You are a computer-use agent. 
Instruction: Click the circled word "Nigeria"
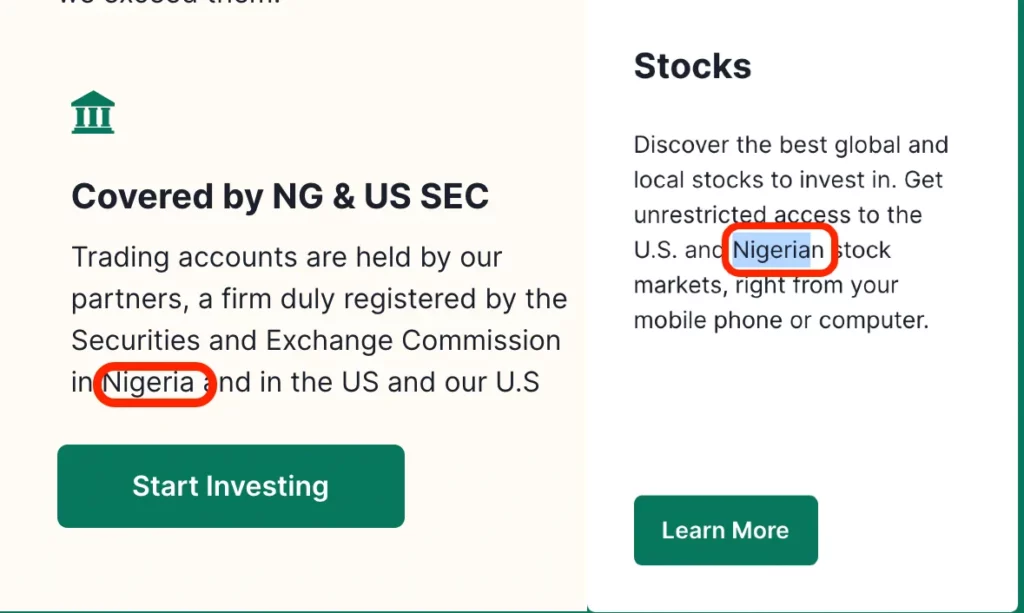pyautogui.click(x=150, y=383)
